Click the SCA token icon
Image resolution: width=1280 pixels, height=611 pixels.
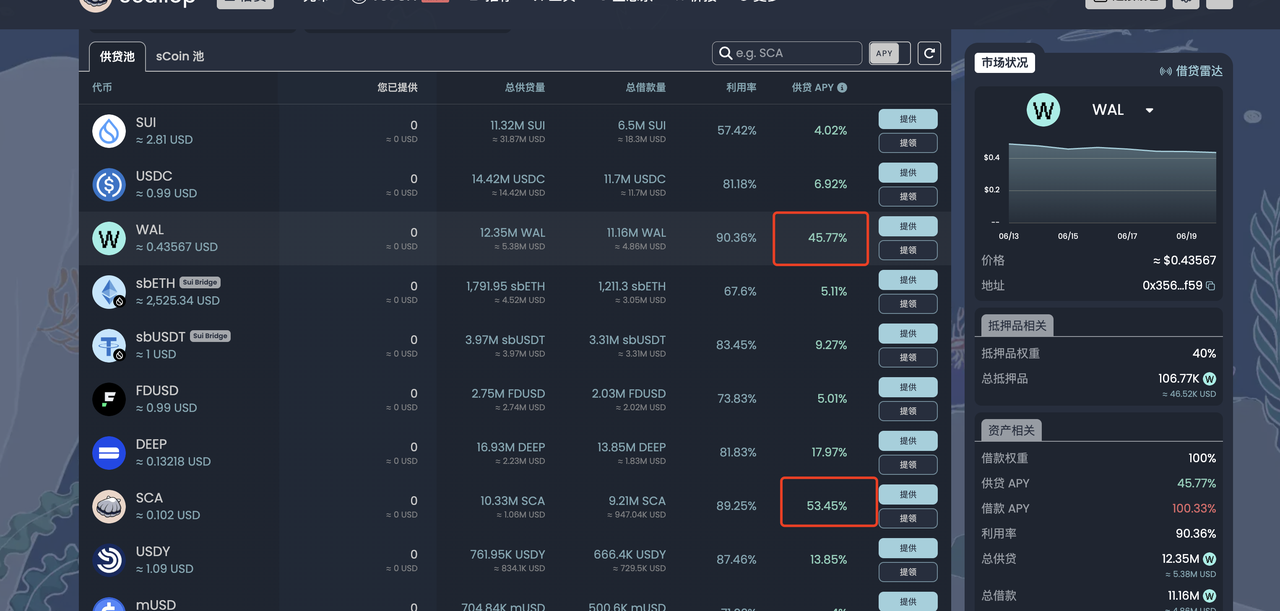click(109, 507)
